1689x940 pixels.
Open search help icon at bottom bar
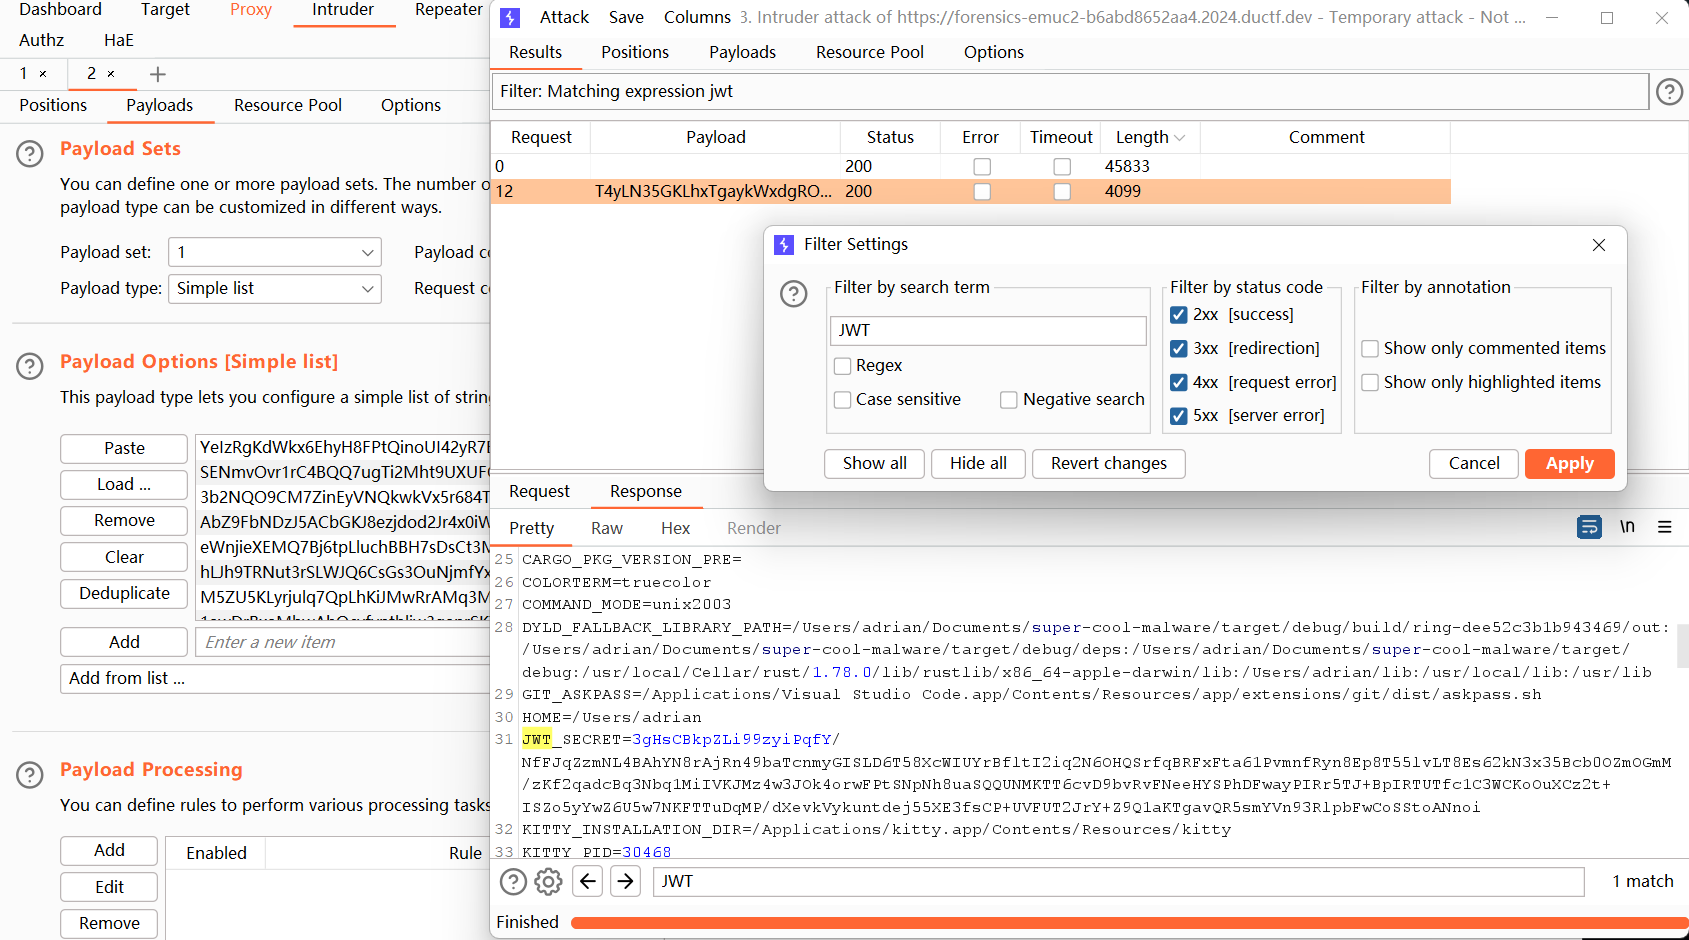[x=513, y=881]
